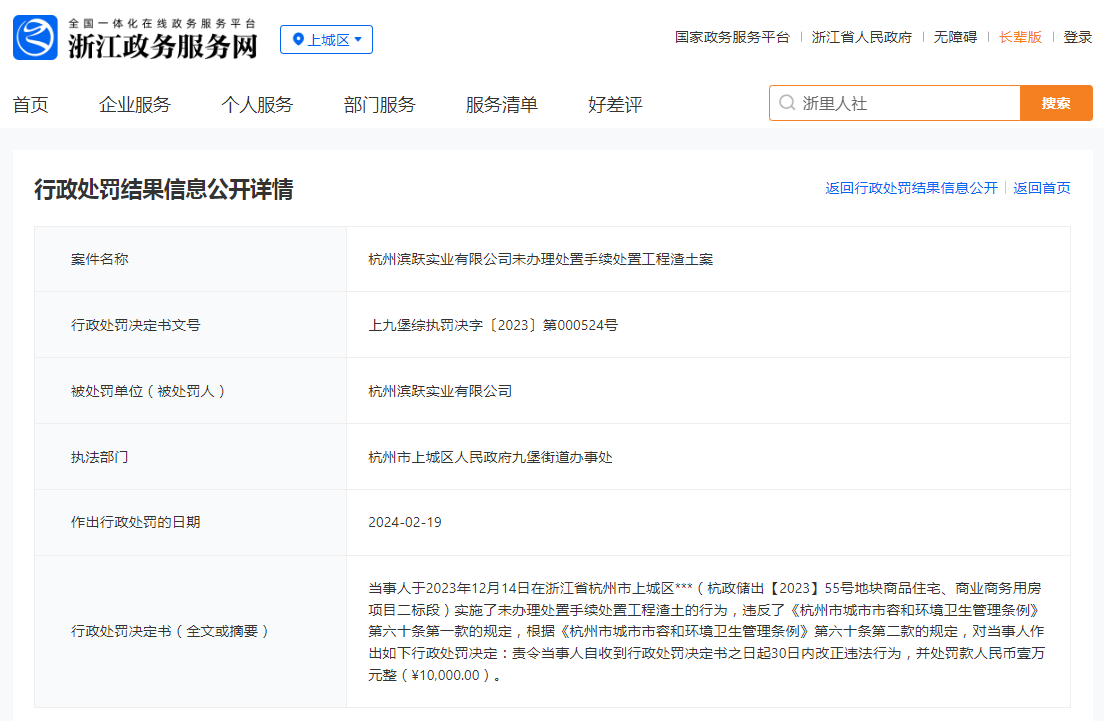Click the 行政处罚决定书文号 label cell
The width and height of the screenshot is (1104, 721).
[x=190, y=325]
